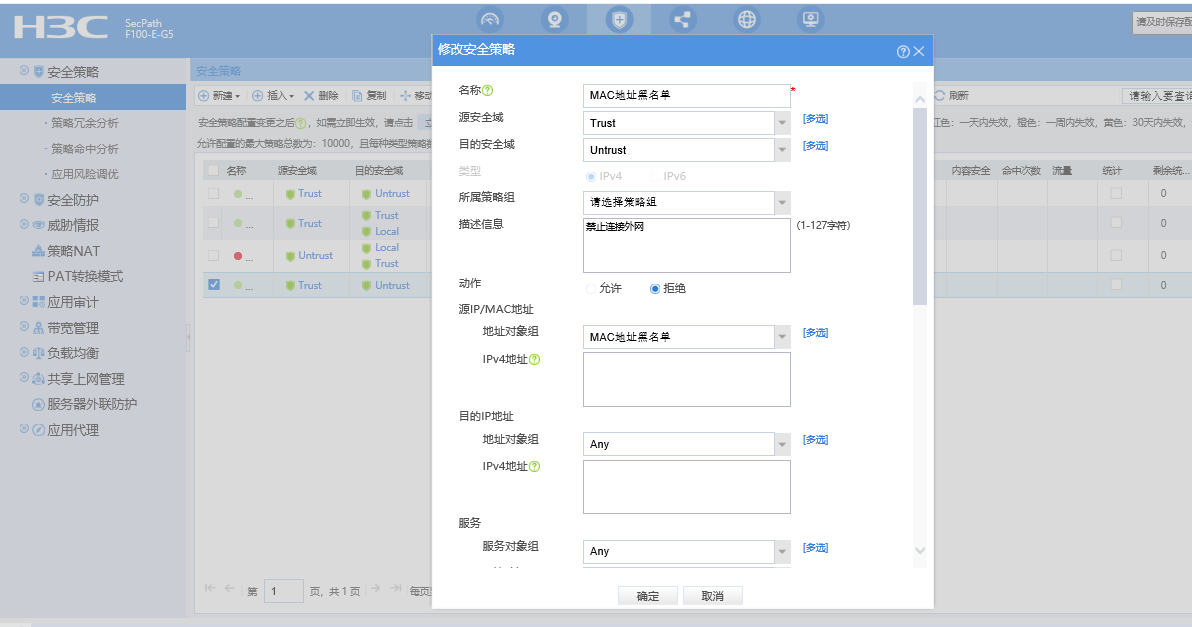Image resolution: width=1192 pixels, height=627 pixels.
Task: Click the 多选 link beside 服务对象组
Action: (x=816, y=547)
